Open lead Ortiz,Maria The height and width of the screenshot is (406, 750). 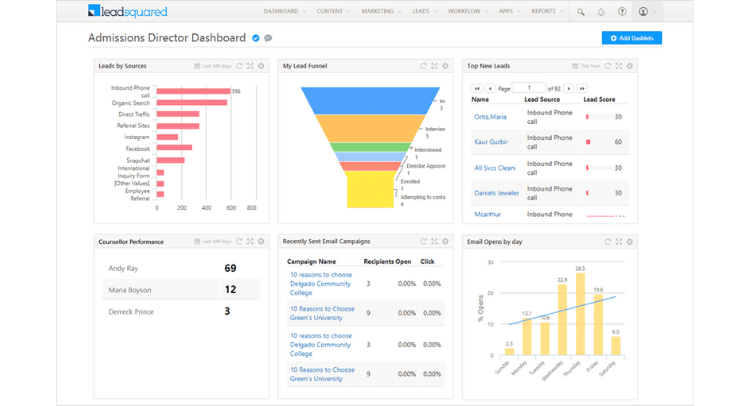tap(490, 117)
